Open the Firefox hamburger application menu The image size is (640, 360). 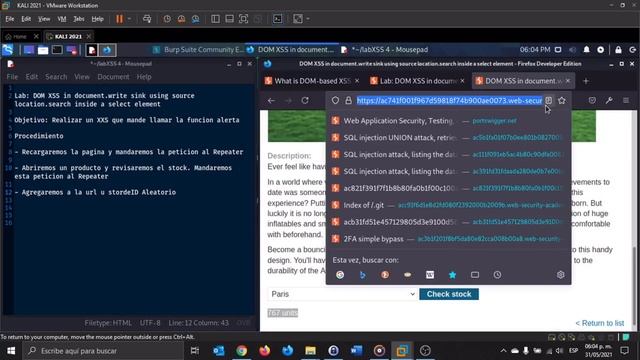click(626, 100)
